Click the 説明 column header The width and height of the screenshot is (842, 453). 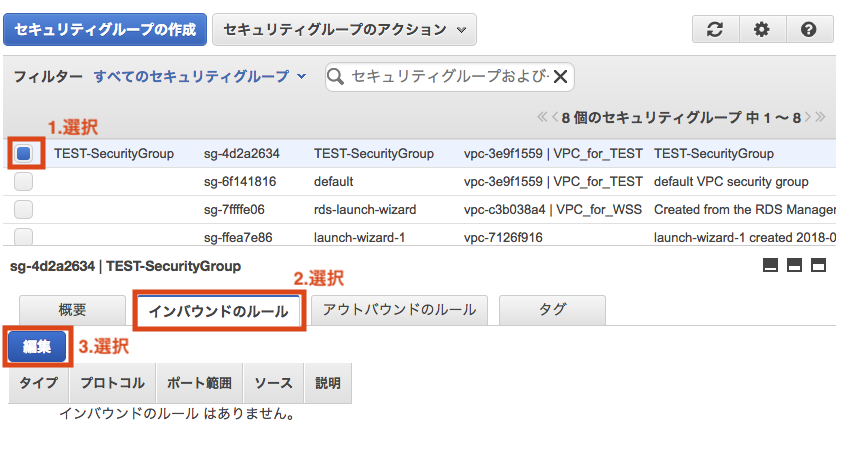click(328, 383)
